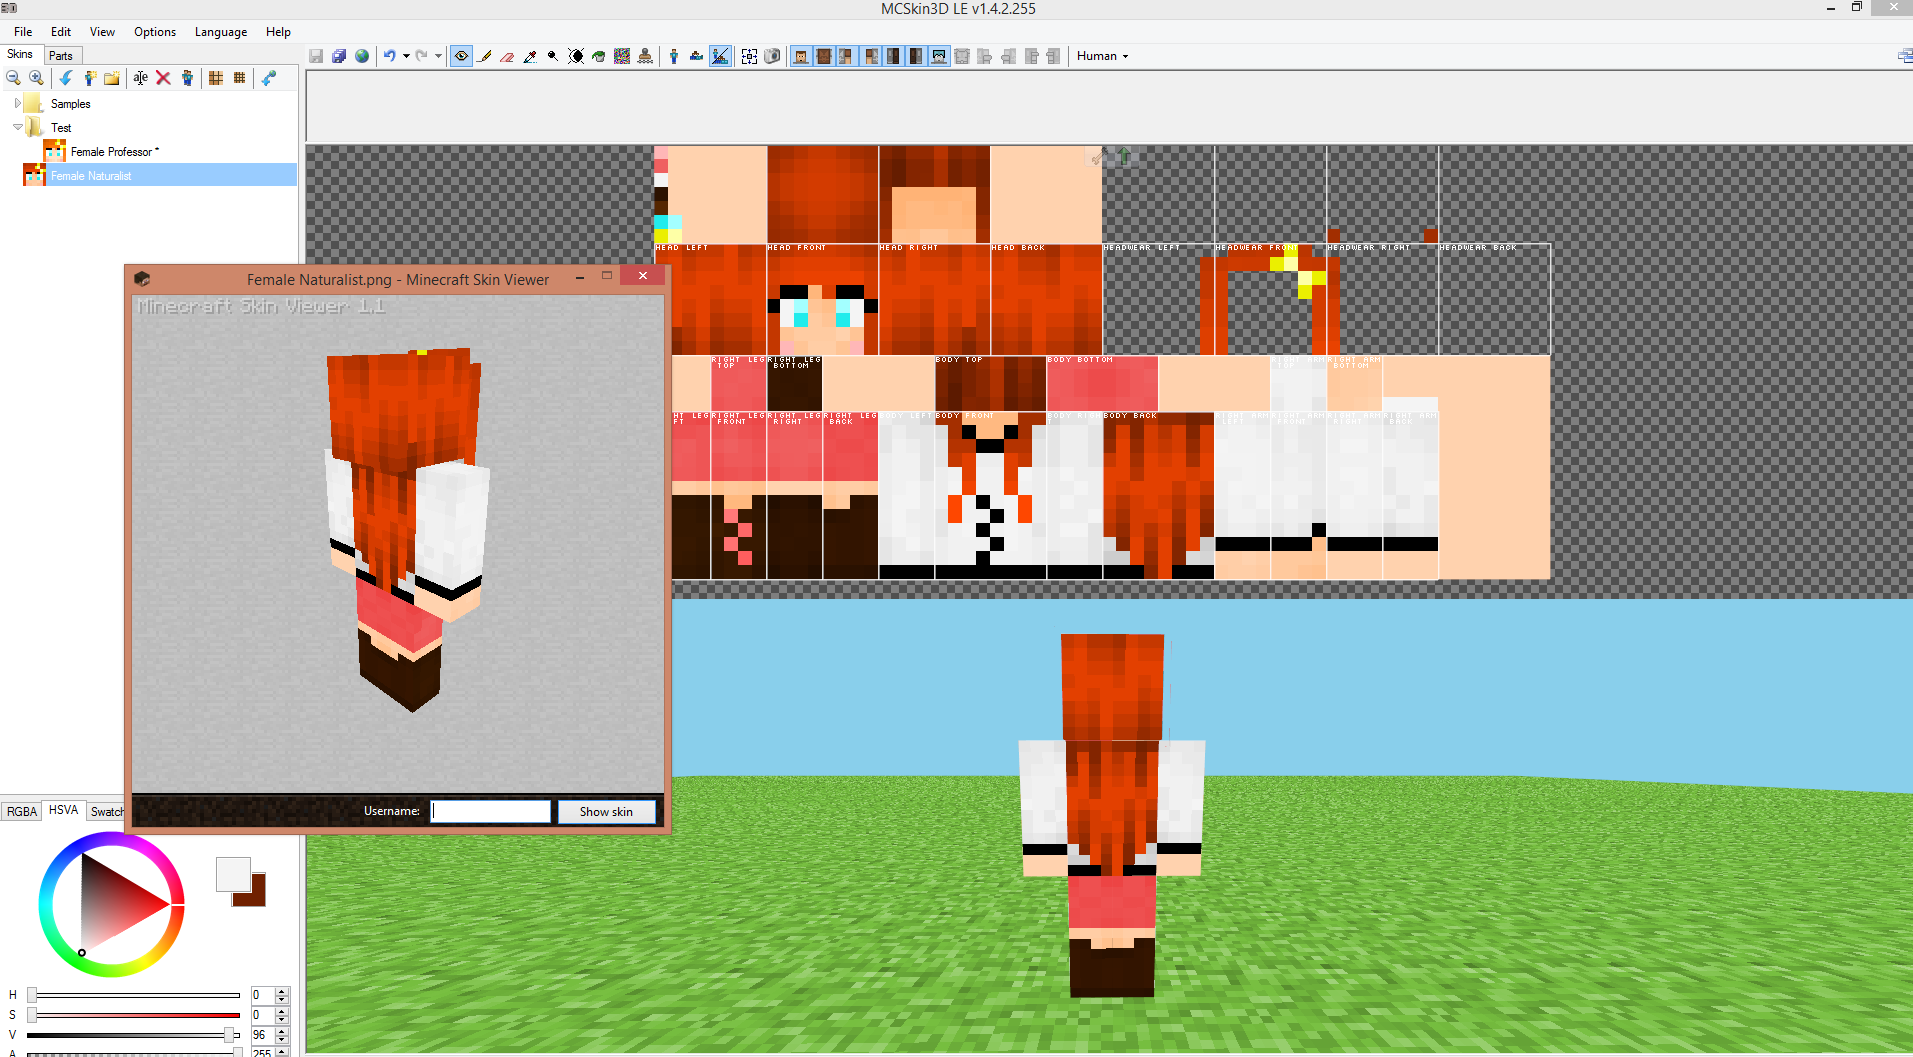This screenshot has height=1057, width=1913.
Task: Select the Pencil tool
Action: coord(485,56)
